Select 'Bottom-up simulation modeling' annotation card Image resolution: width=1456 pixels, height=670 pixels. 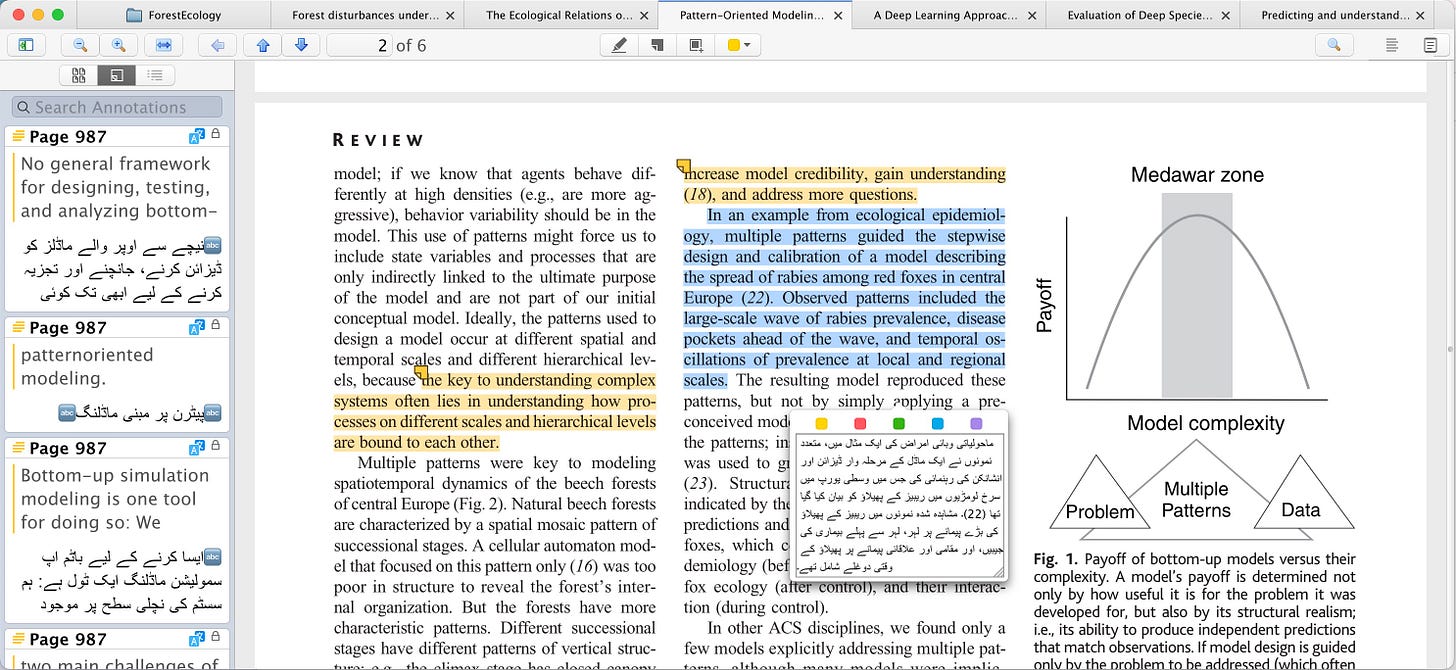[x=117, y=530]
